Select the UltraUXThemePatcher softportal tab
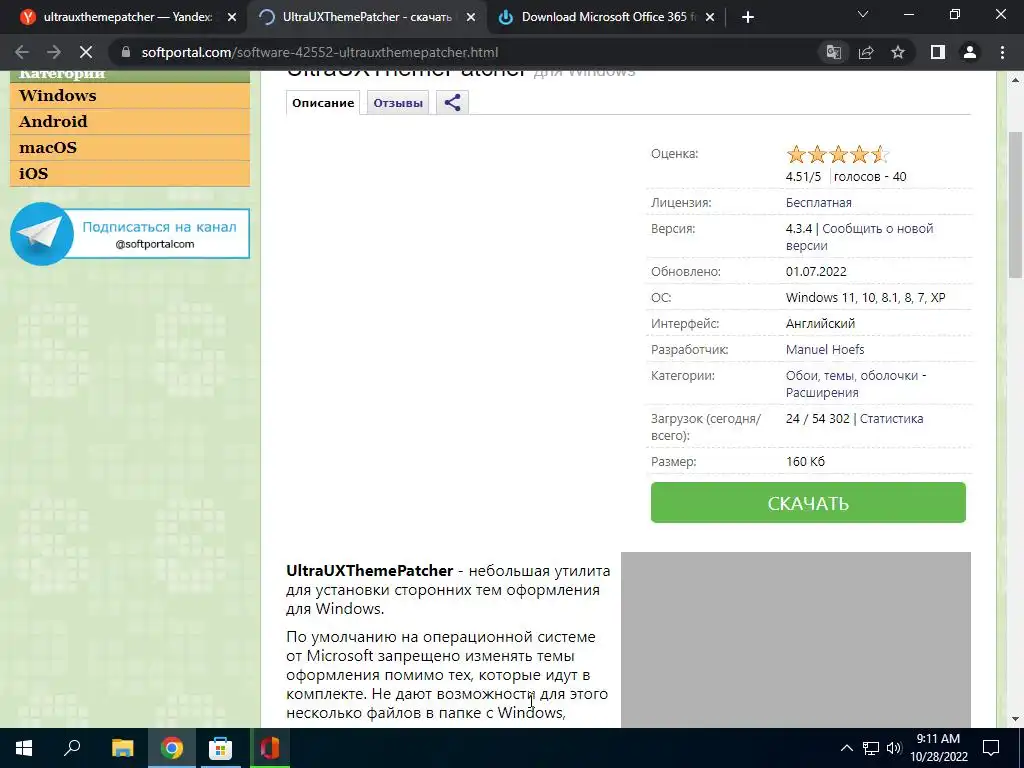The width and height of the screenshot is (1024, 768). point(367,17)
